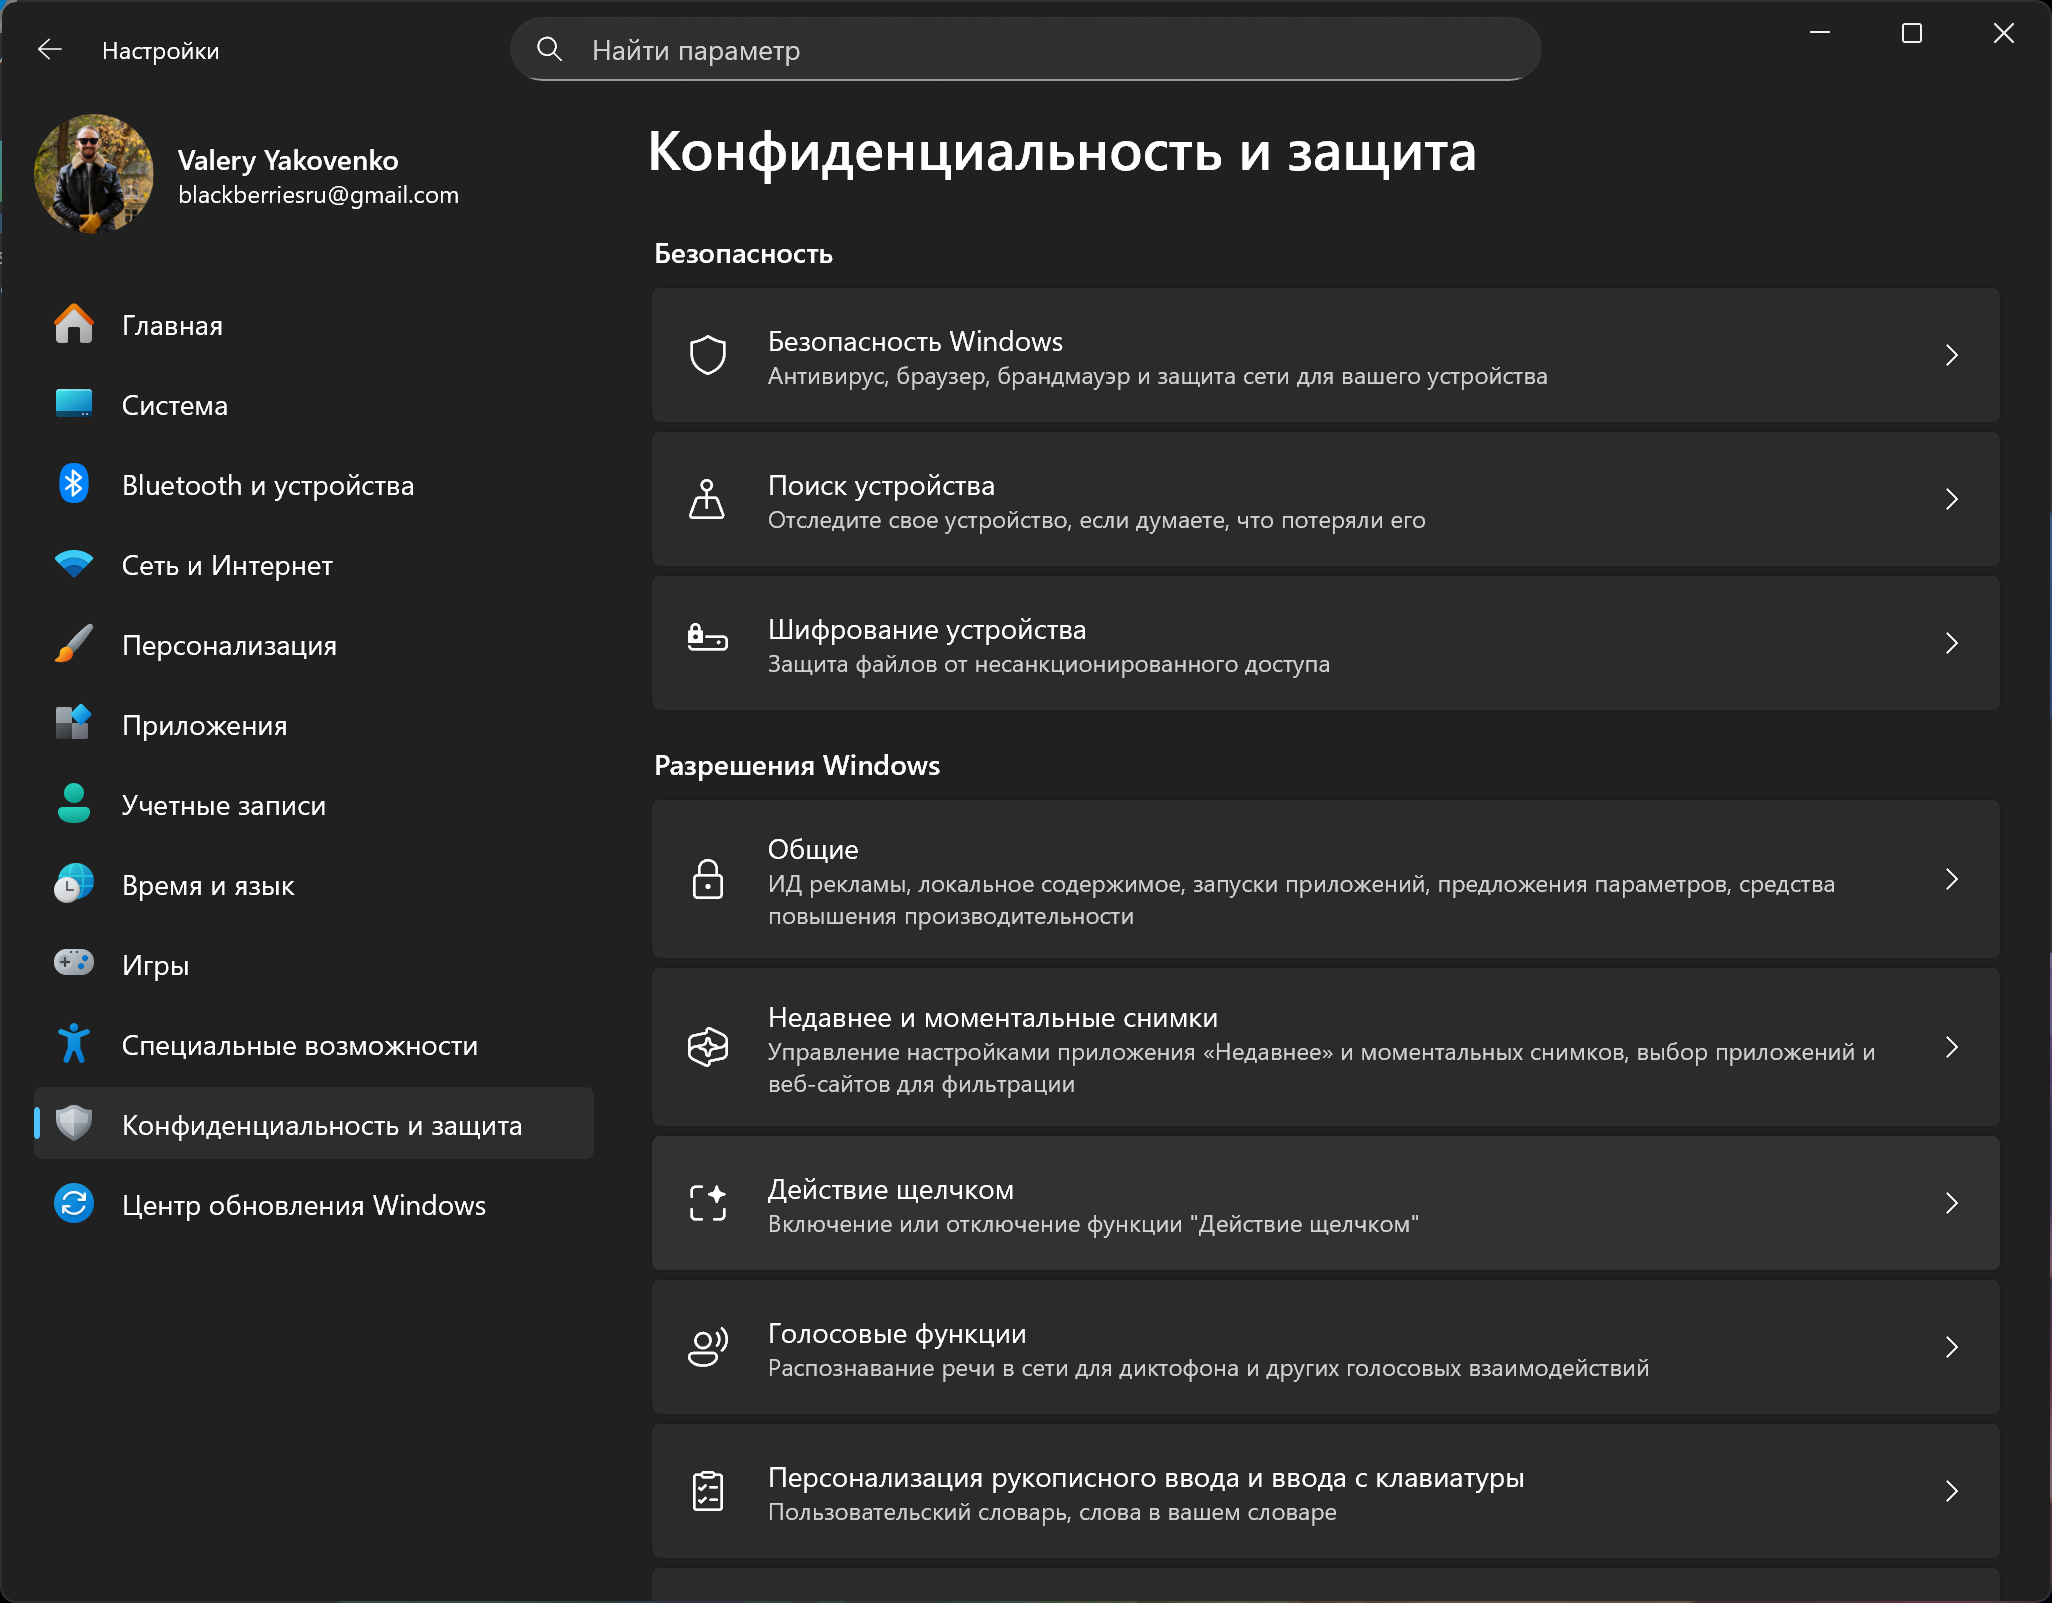Go to Учетные записи section
This screenshot has height=1603, width=2052.
[314, 805]
